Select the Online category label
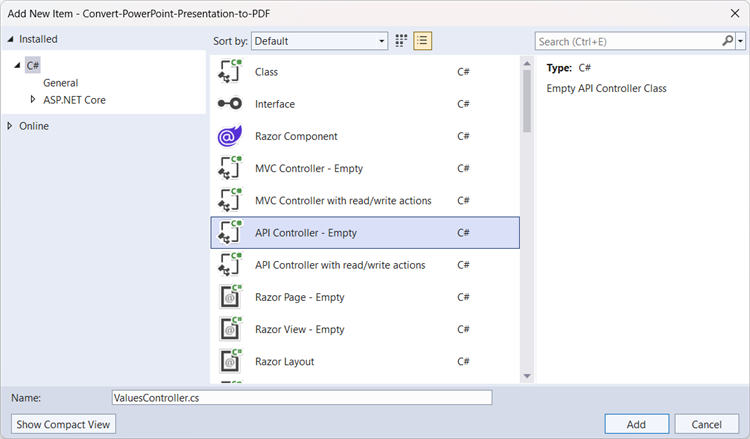The width and height of the screenshot is (750, 439). (x=33, y=126)
